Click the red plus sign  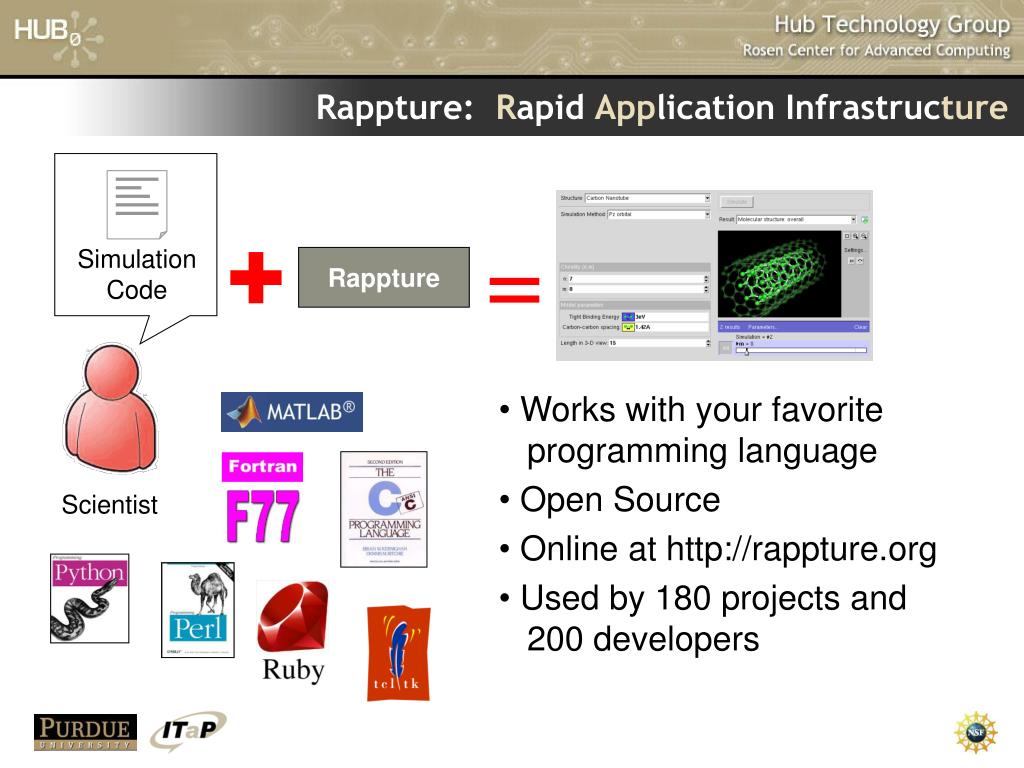(x=255, y=278)
